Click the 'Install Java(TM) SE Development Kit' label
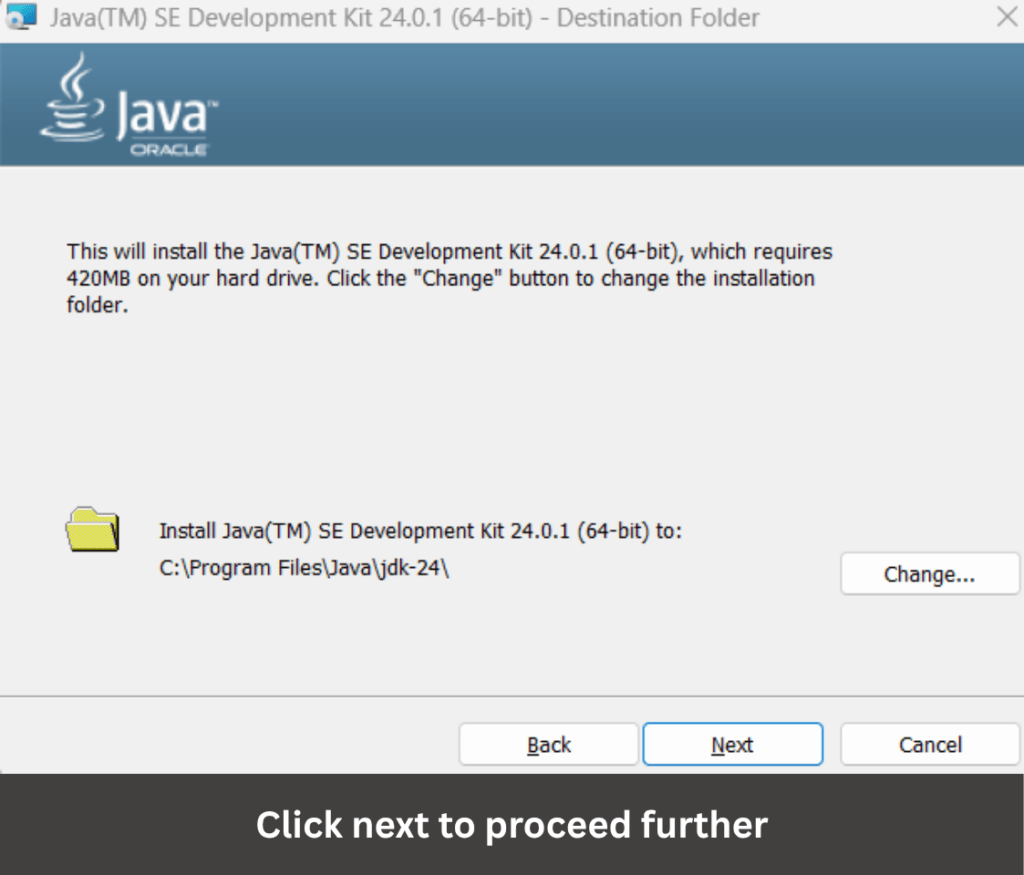 (420, 531)
